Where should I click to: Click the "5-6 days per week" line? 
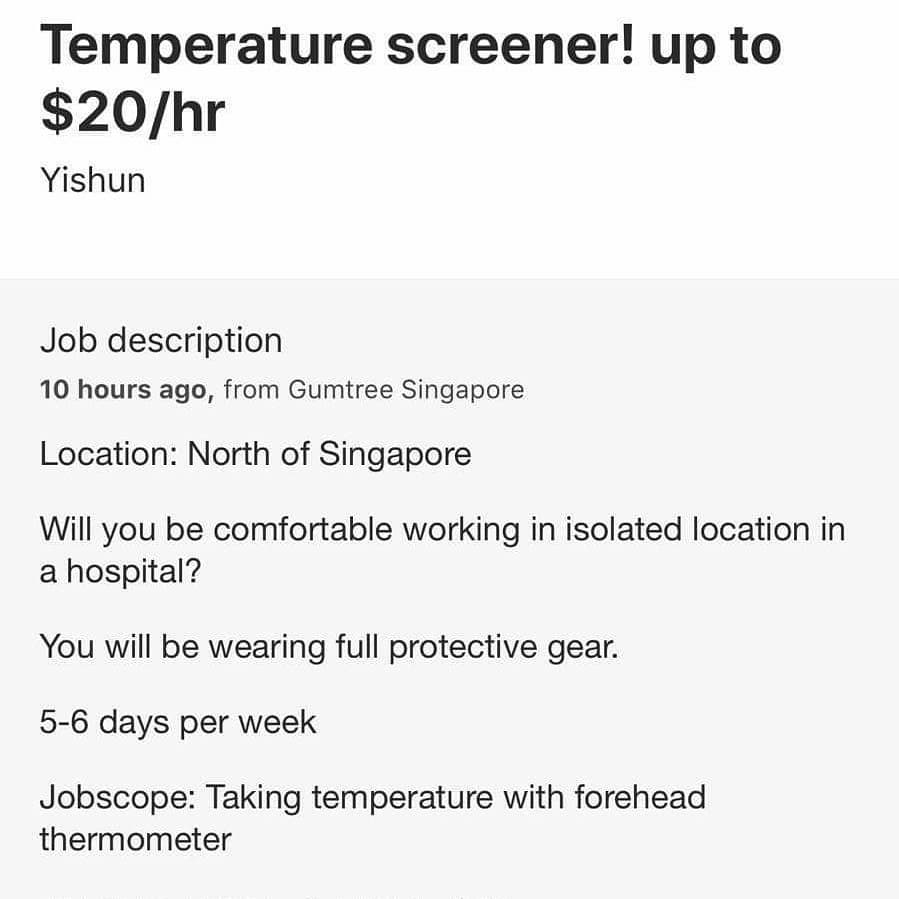click(x=178, y=722)
